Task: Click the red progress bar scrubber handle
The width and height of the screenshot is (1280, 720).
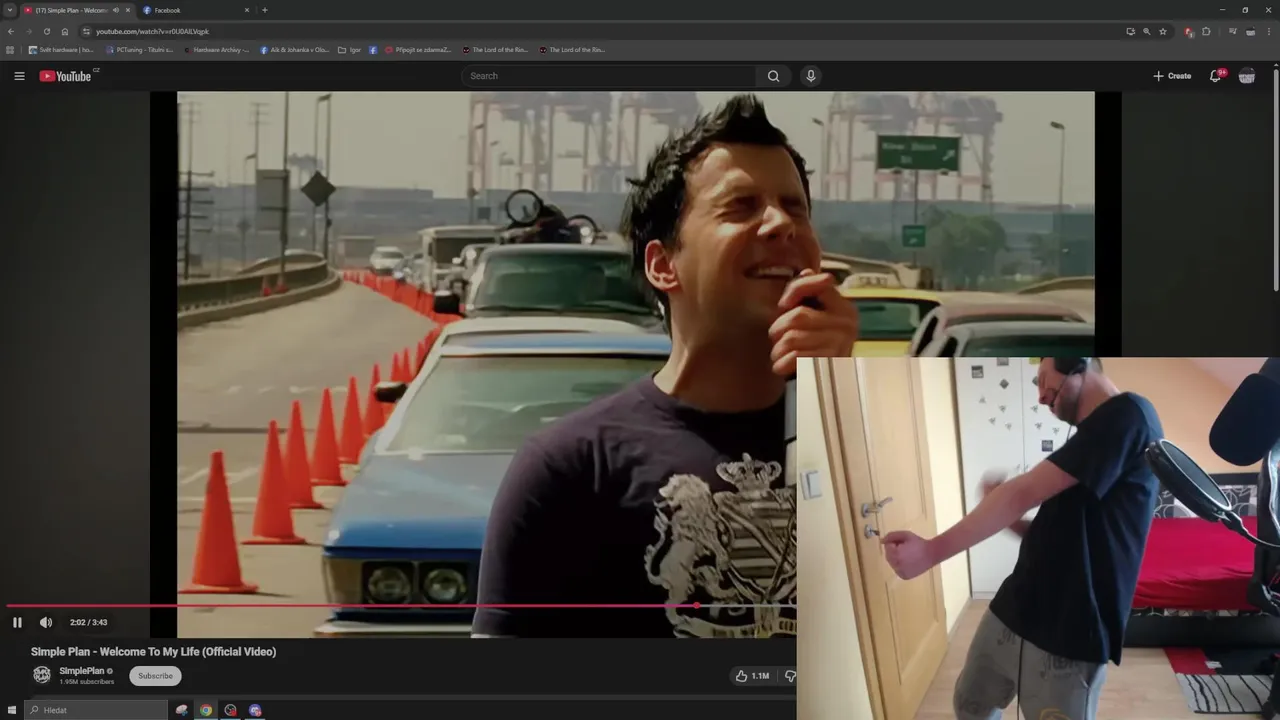Action: (x=697, y=606)
